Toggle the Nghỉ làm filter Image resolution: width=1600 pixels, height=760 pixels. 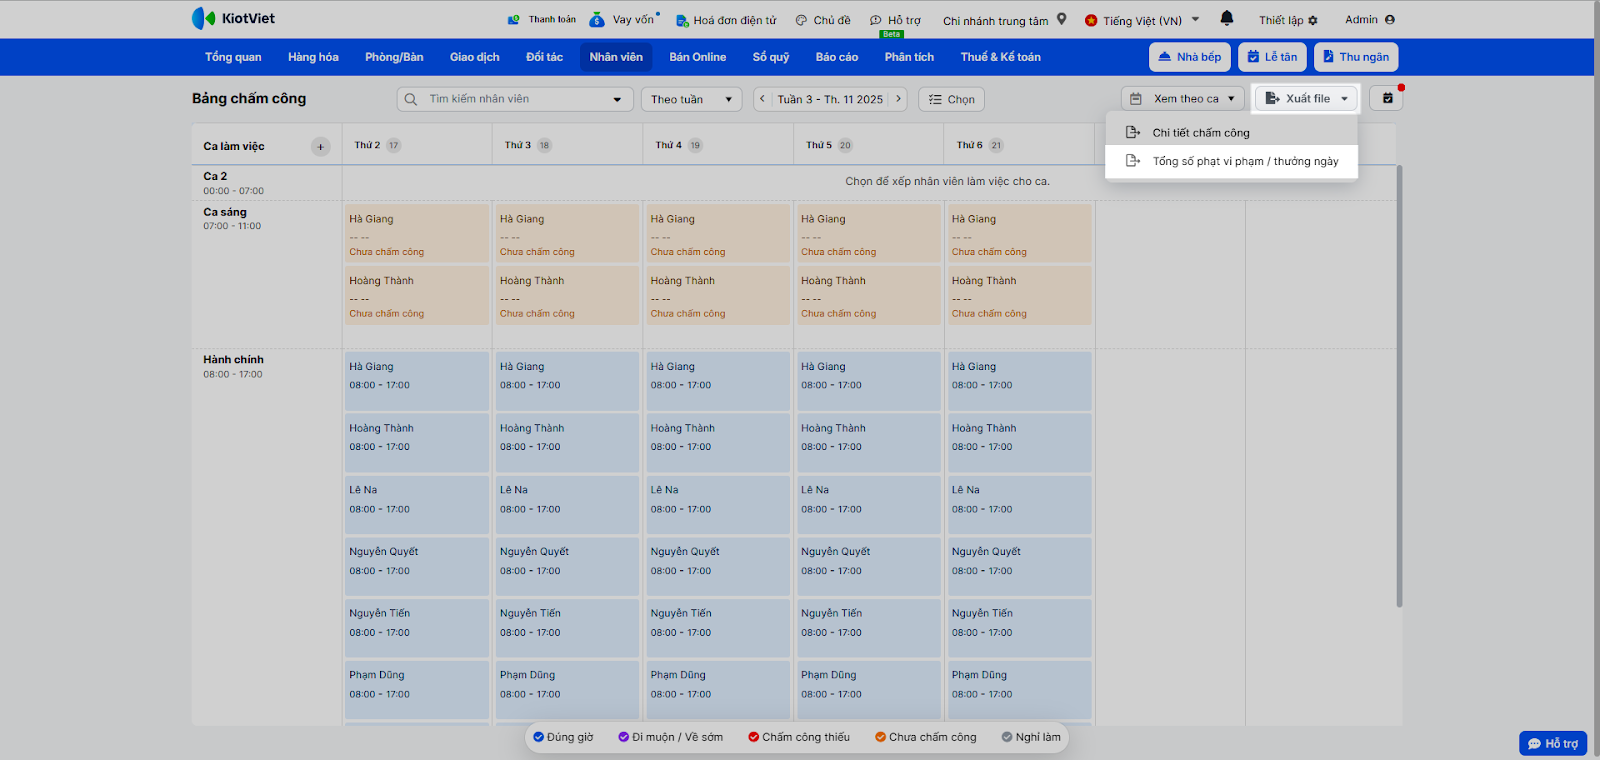(1031, 737)
